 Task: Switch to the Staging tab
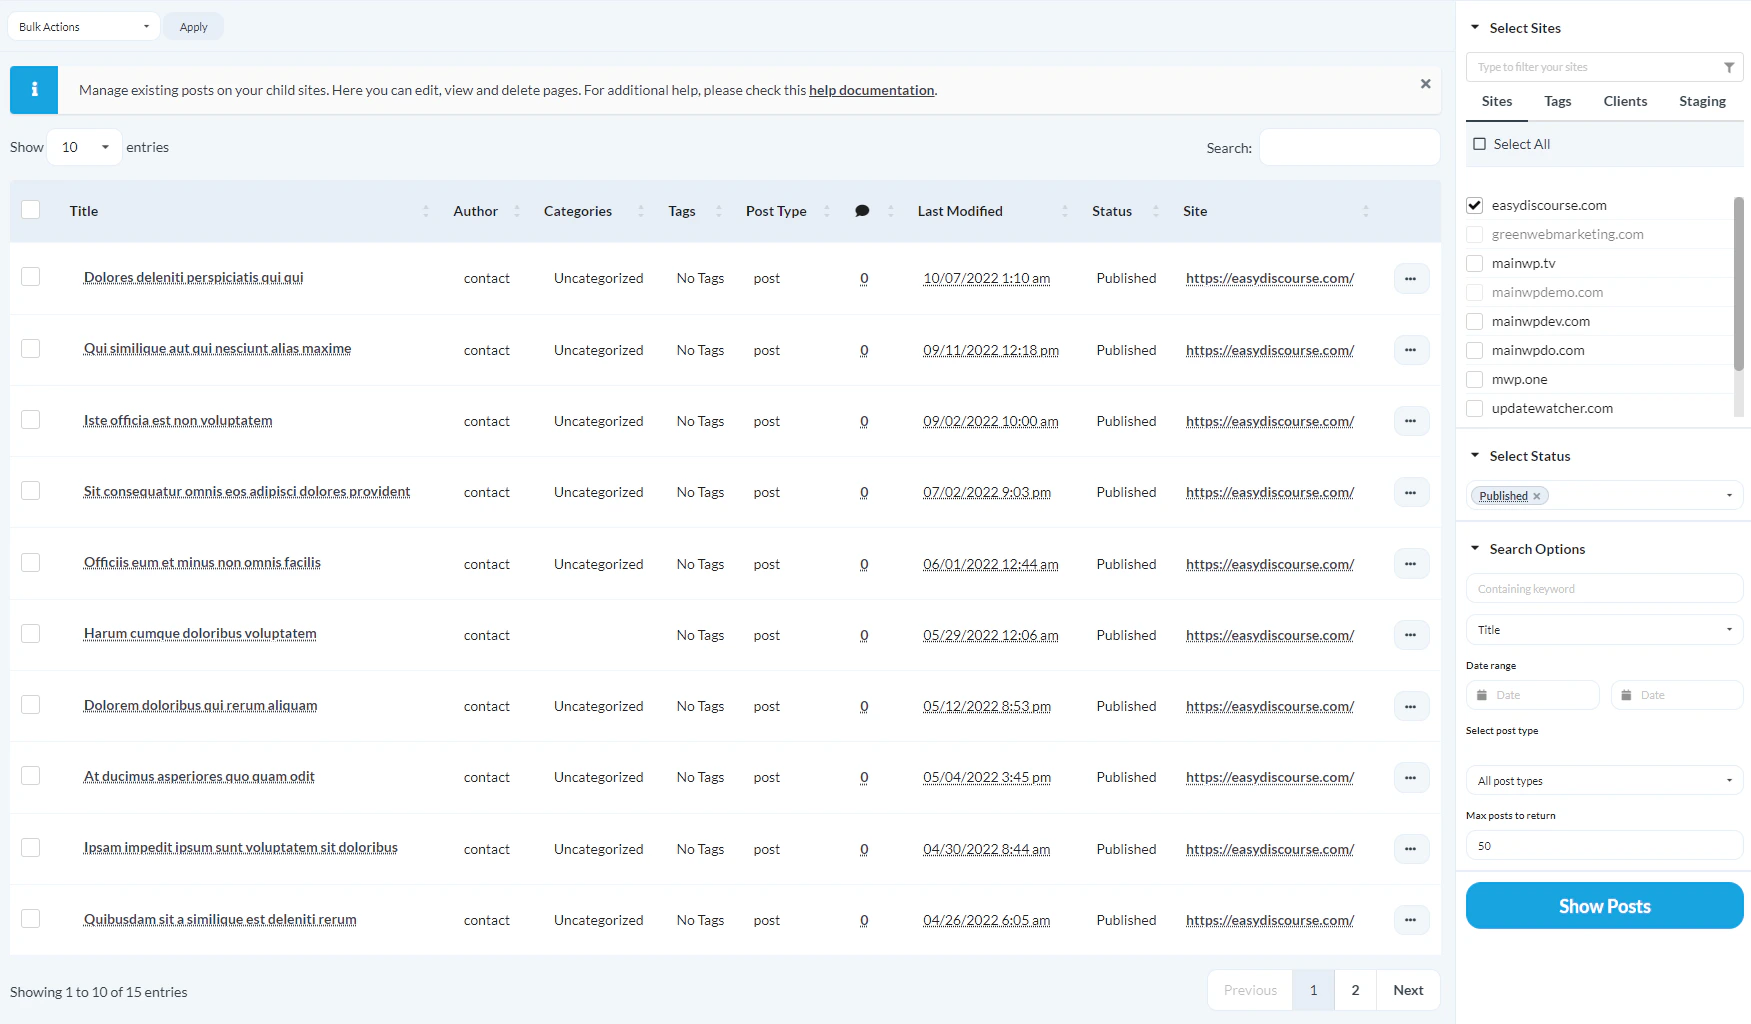point(1702,101)
